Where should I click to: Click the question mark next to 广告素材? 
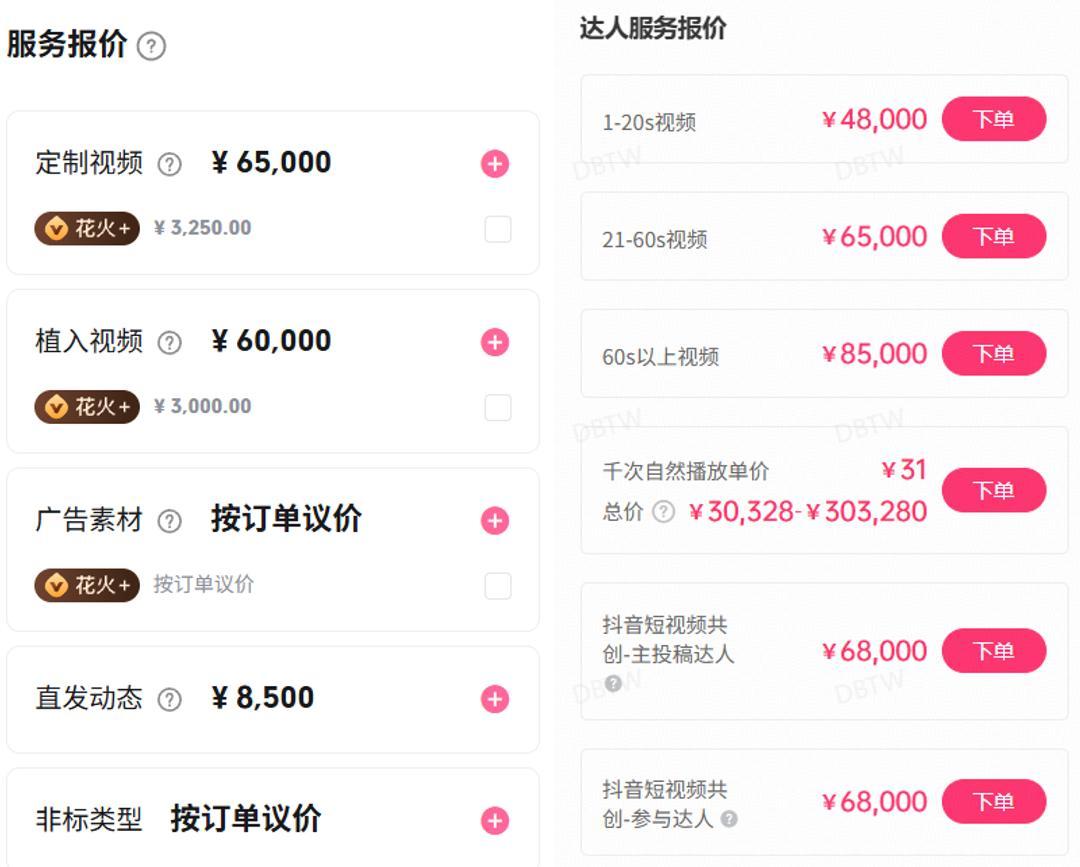click(170, 521)
